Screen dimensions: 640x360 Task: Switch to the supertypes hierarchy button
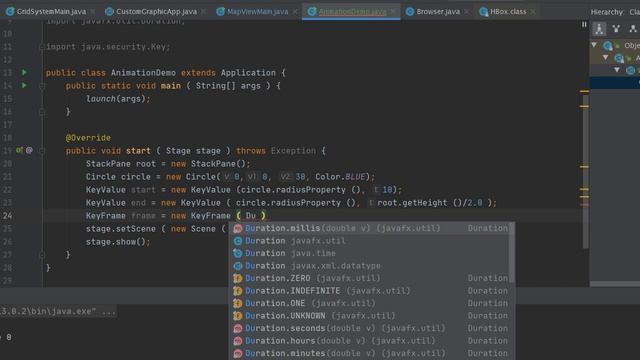(616, 29)
